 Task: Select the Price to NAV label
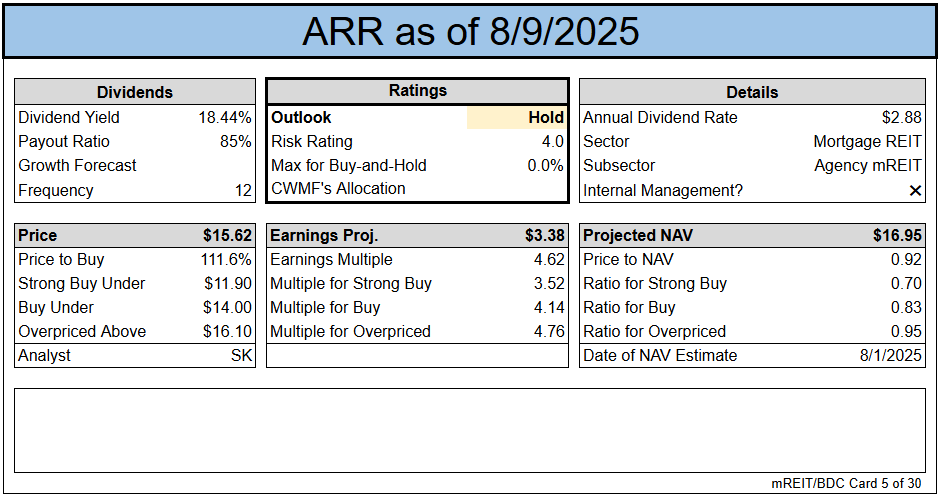(628, 259)
